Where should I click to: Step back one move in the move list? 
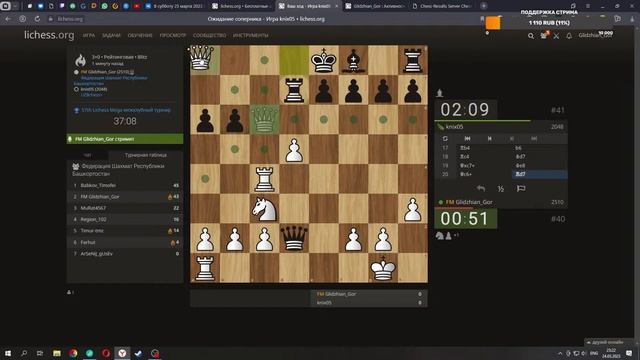tap(489, 139)
